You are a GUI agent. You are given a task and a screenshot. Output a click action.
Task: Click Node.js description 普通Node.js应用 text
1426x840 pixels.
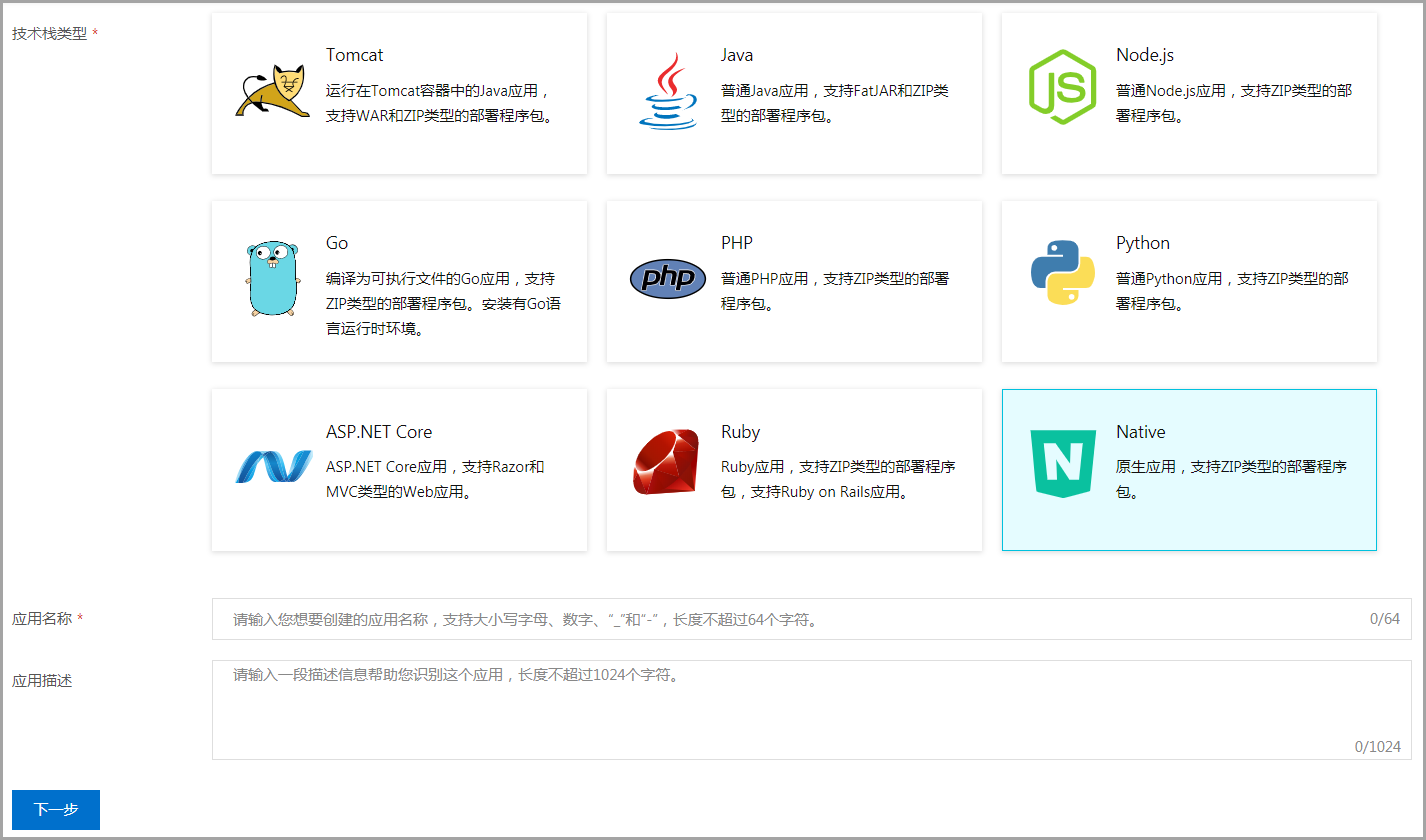(1234, 103)
